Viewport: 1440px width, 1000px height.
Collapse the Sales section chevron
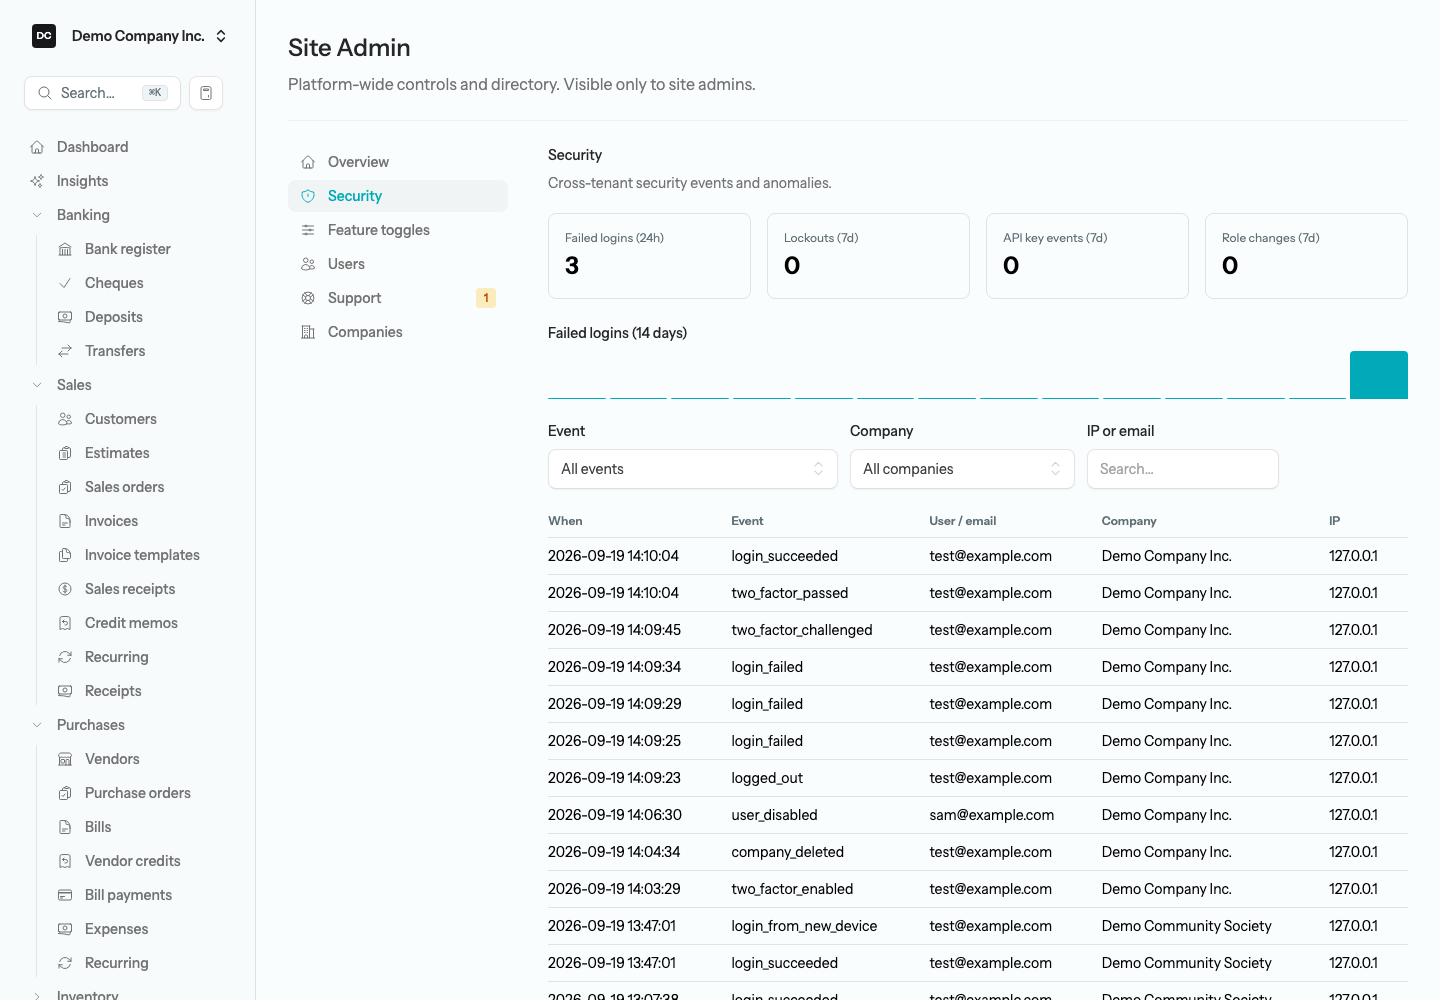tap(37, 385)
